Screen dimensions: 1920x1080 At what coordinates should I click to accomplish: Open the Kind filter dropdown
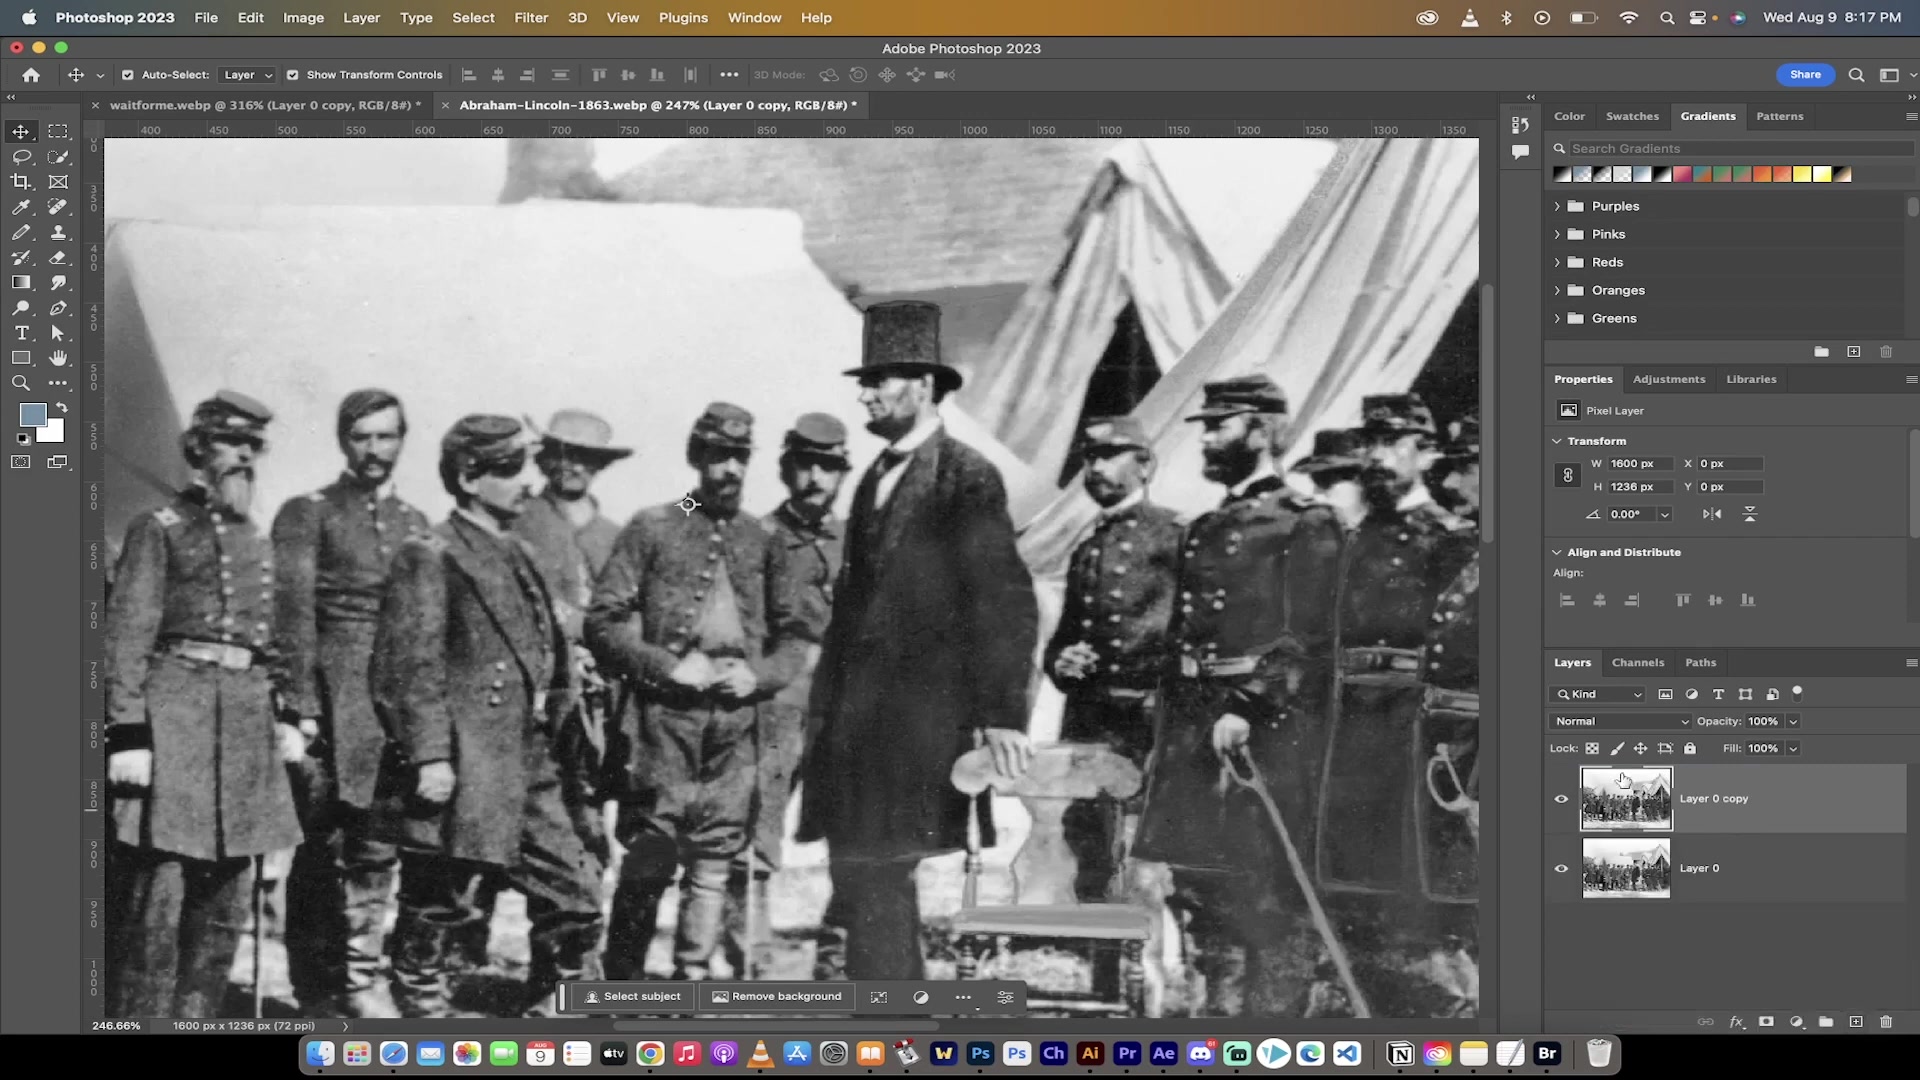click(1598, 694)
